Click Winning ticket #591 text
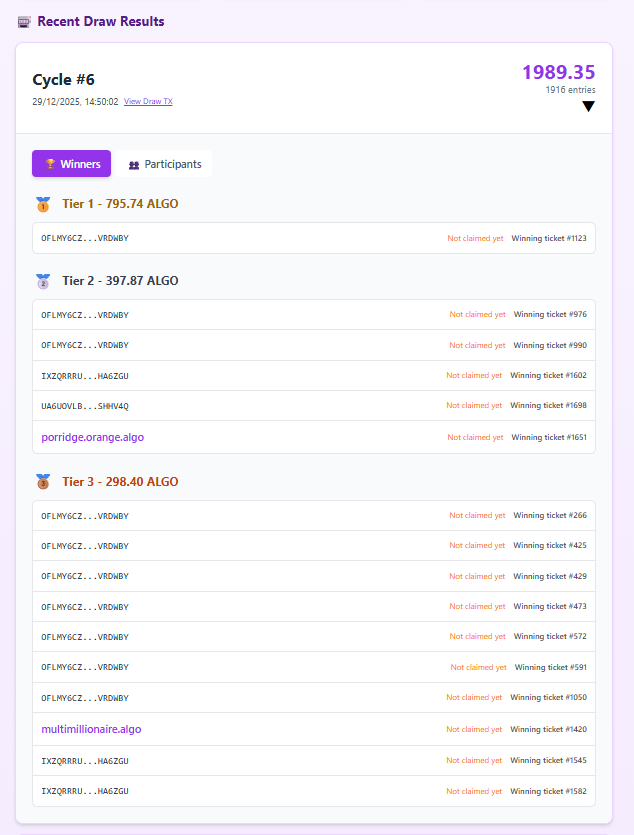 click(x=550, y=667)
